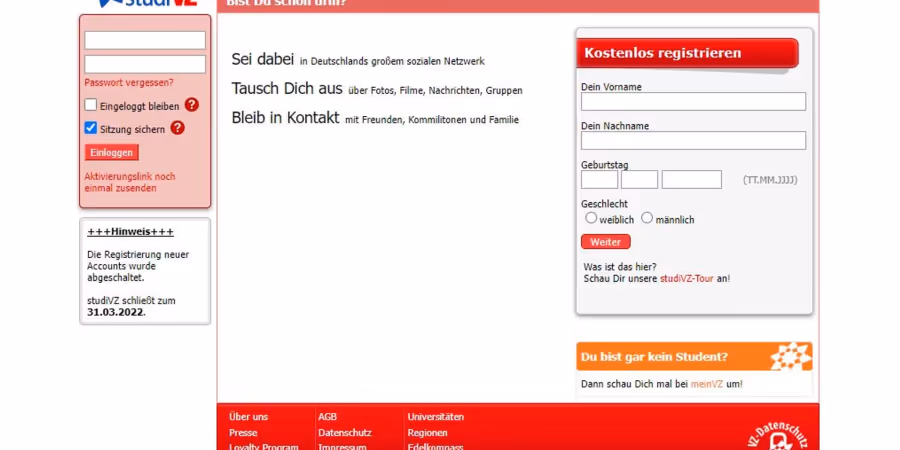Image resolution: width=900 pixels, height=450 pixels.
Task: Open Regionen footer link
Action: [428, 433]
